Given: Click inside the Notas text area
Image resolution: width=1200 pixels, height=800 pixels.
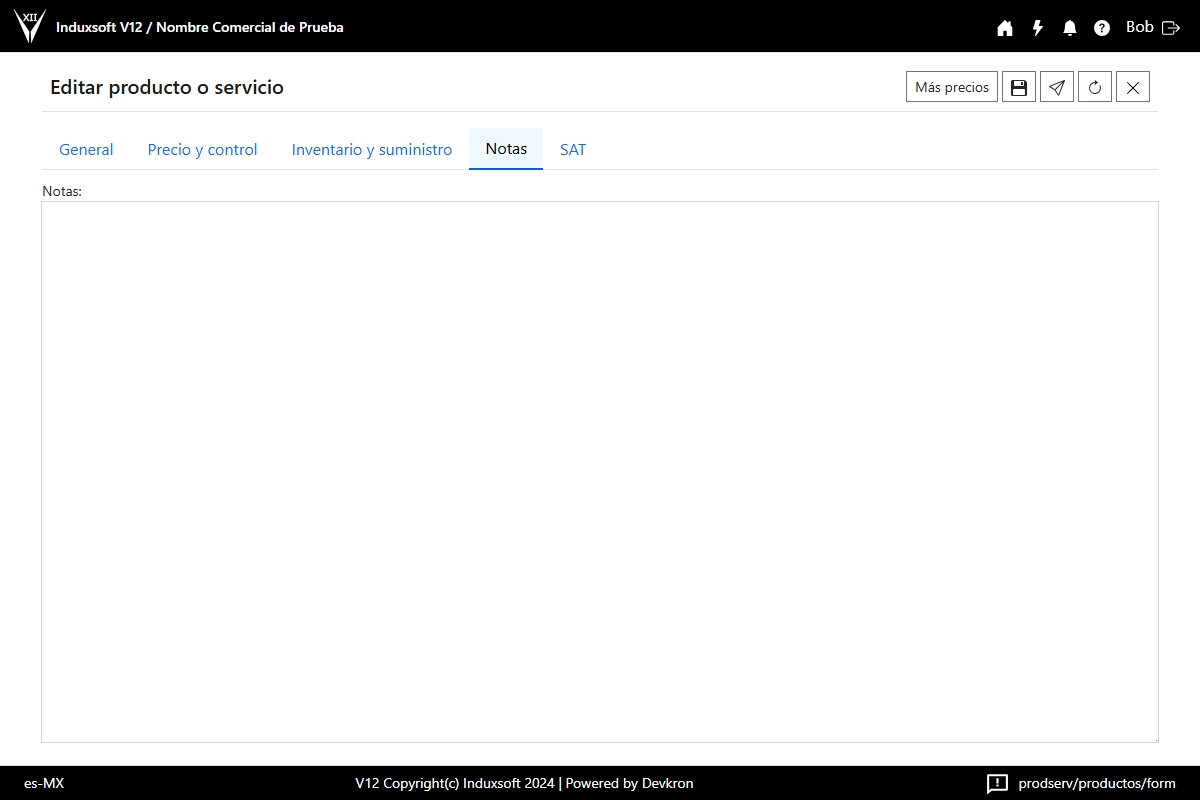Looking at the screenshot, I should 600,470.
